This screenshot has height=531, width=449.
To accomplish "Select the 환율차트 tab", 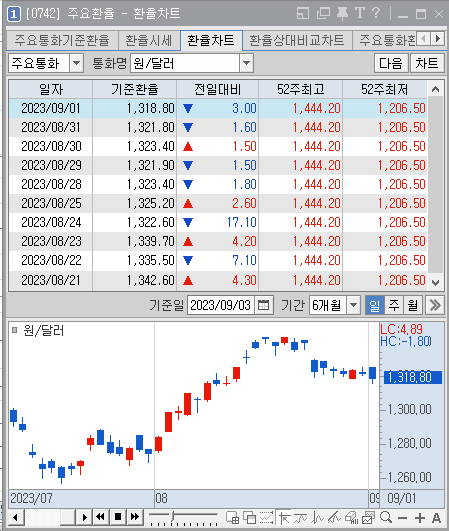I will coord(211,40).
